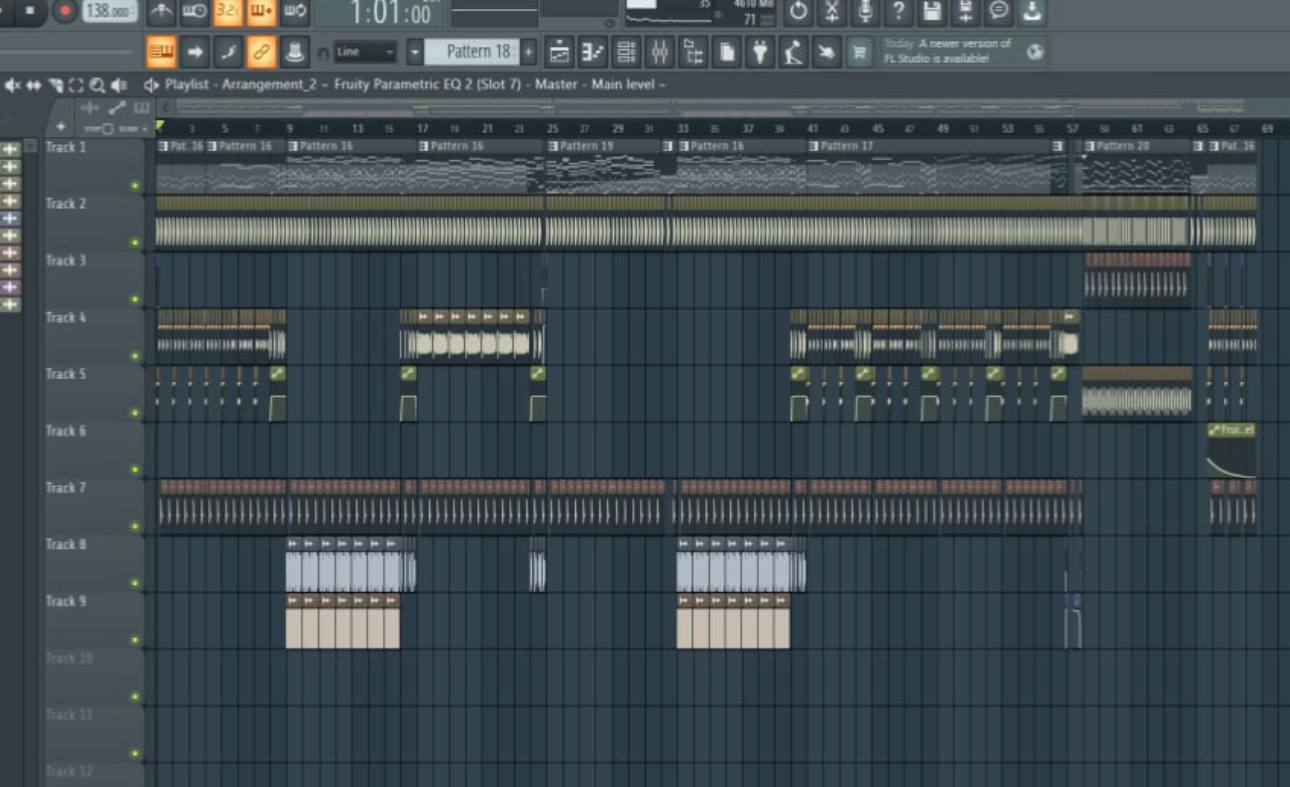The width and height of the screenshot is (1290, 787).
Task: Open the project info speech bubble icon
Action: coord(999,11)
